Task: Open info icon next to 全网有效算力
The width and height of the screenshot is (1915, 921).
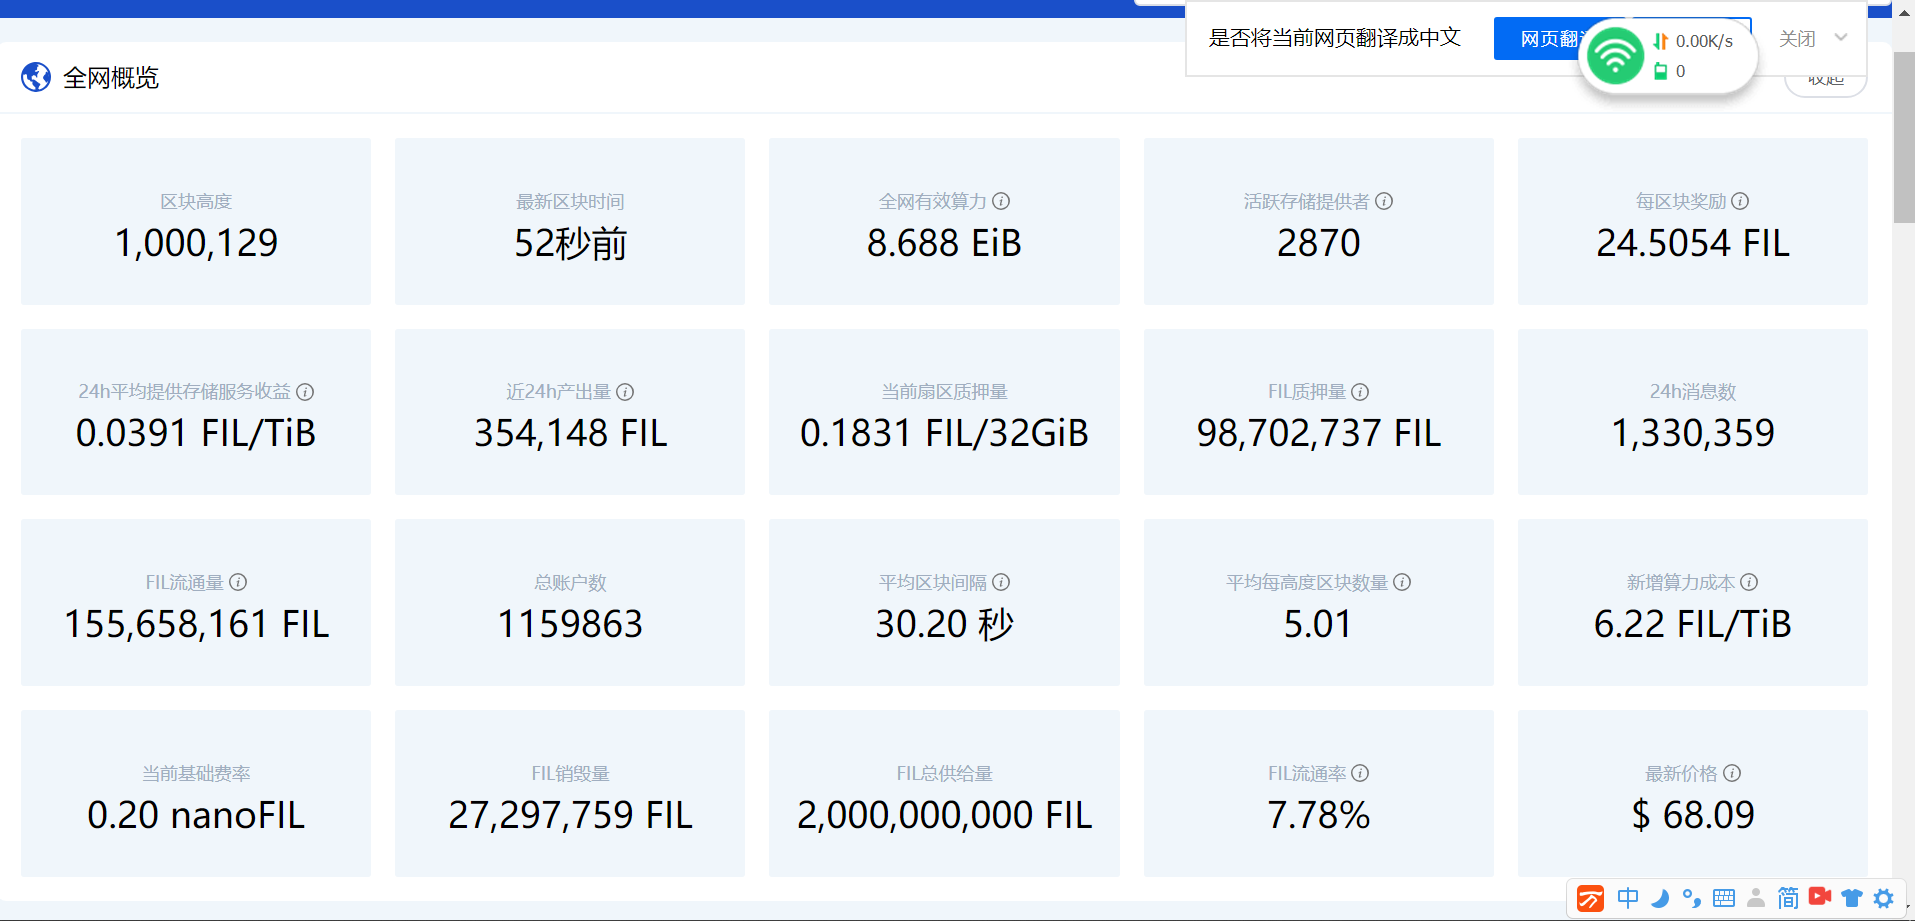Action: pos(1001,201)
